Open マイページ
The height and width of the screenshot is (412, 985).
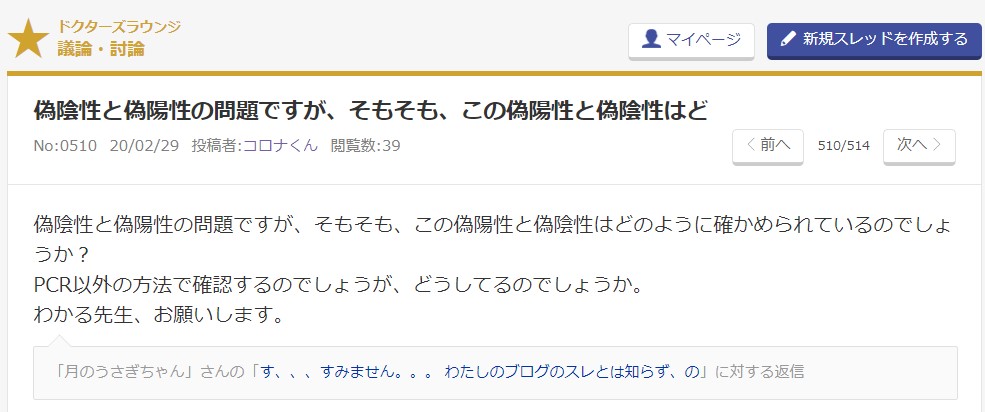(x=691, y=40)
